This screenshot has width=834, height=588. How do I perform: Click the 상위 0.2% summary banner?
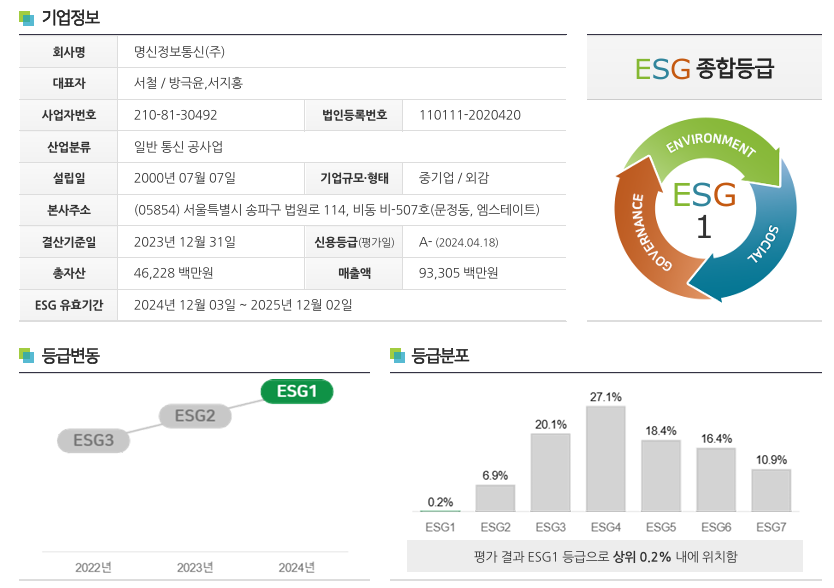point(605,557)
